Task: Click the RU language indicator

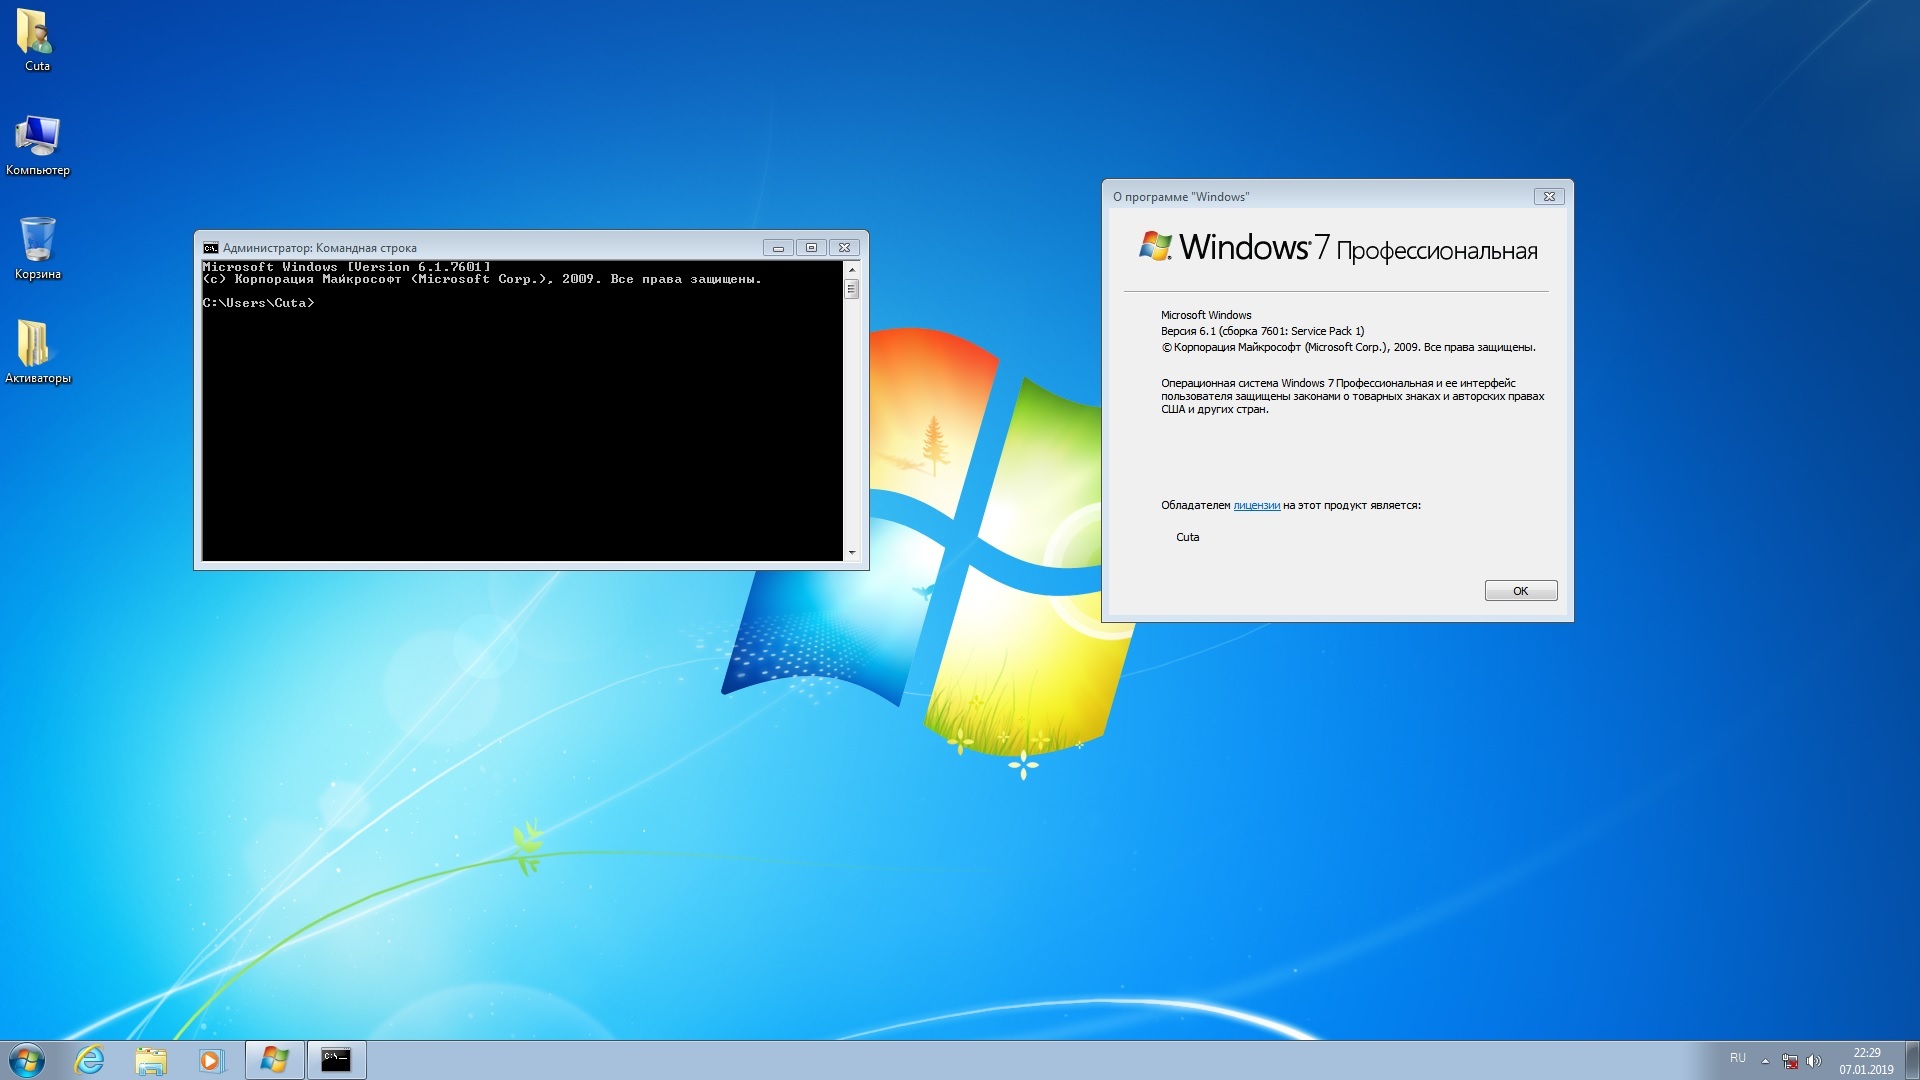Action: click(1738, 1058)
